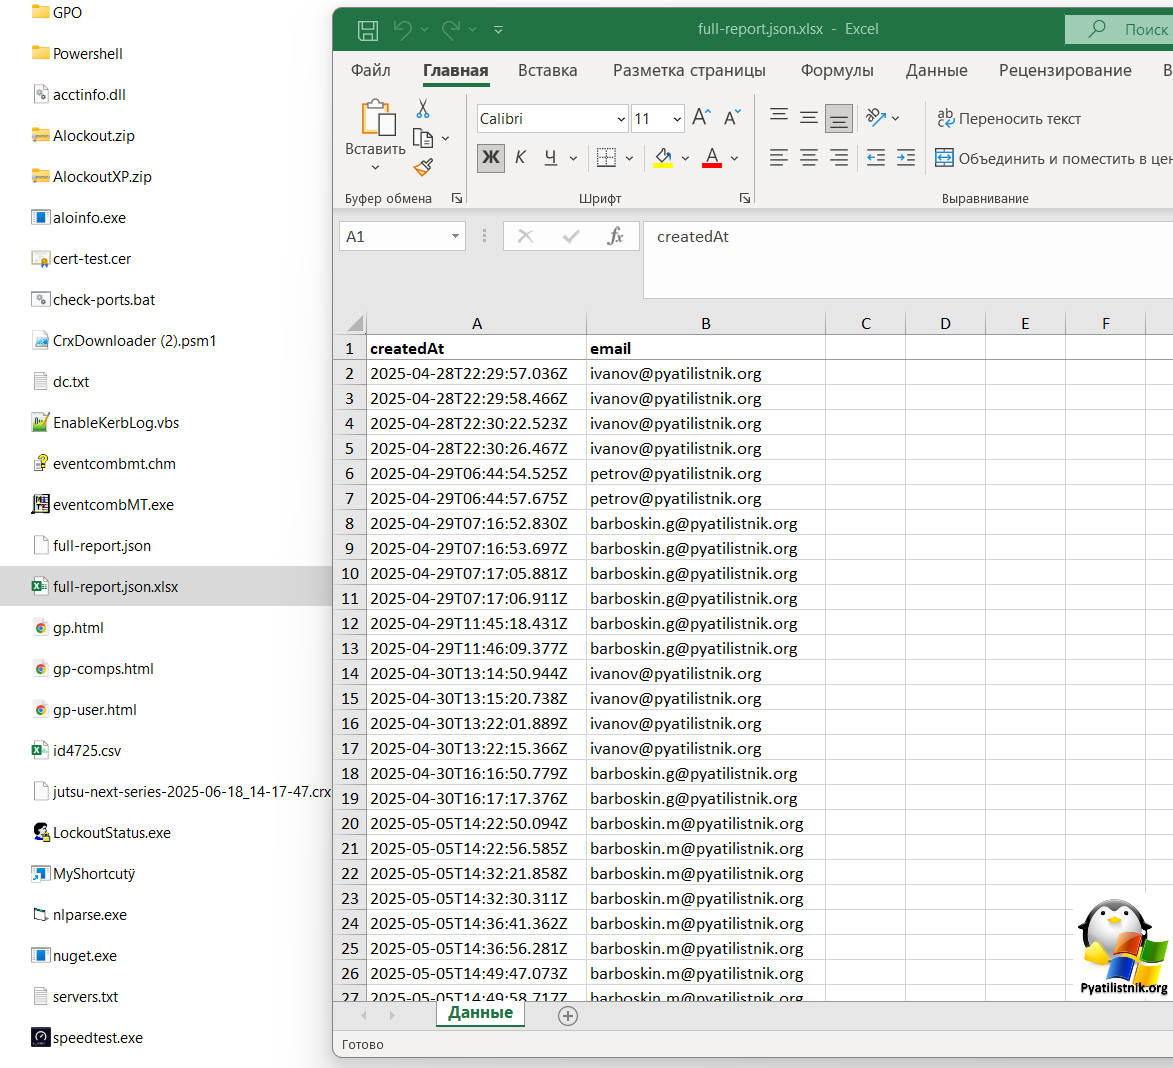Cut selection with the scissors icon
The image size is (1173, 1068).
[x=423, y=109]
